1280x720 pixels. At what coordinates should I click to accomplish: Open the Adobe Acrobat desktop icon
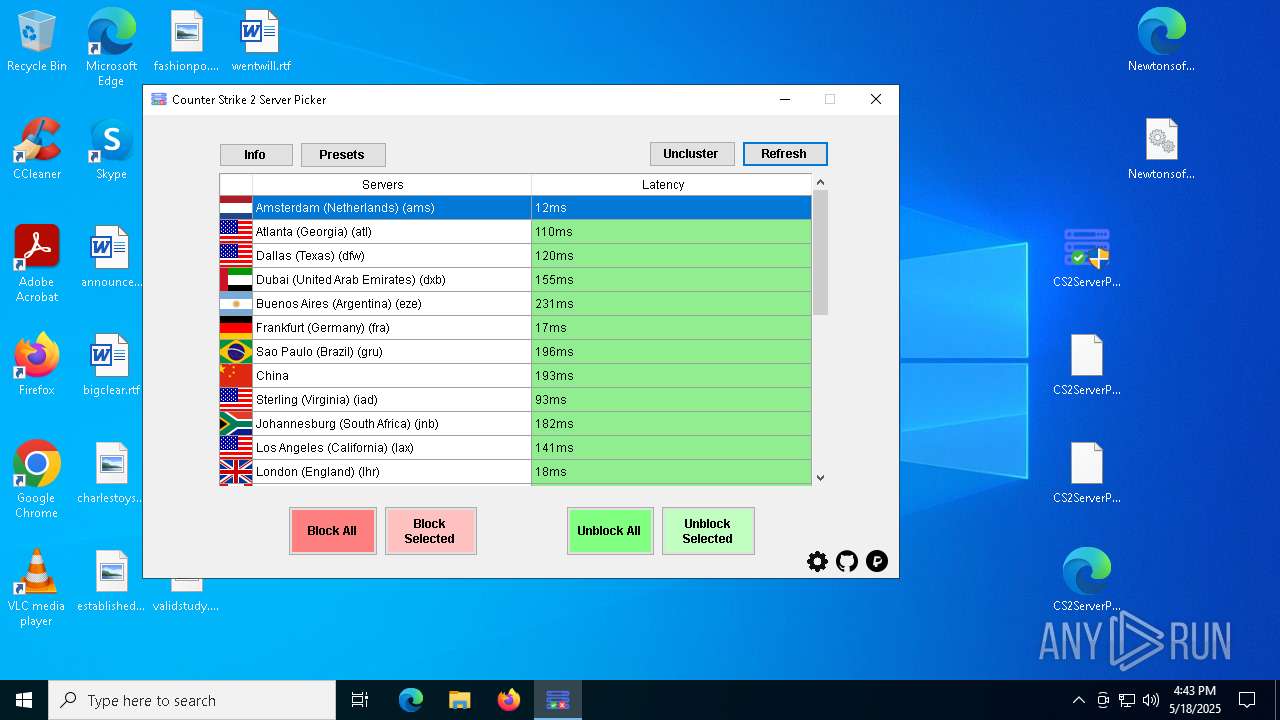click(x=37, y=264)
